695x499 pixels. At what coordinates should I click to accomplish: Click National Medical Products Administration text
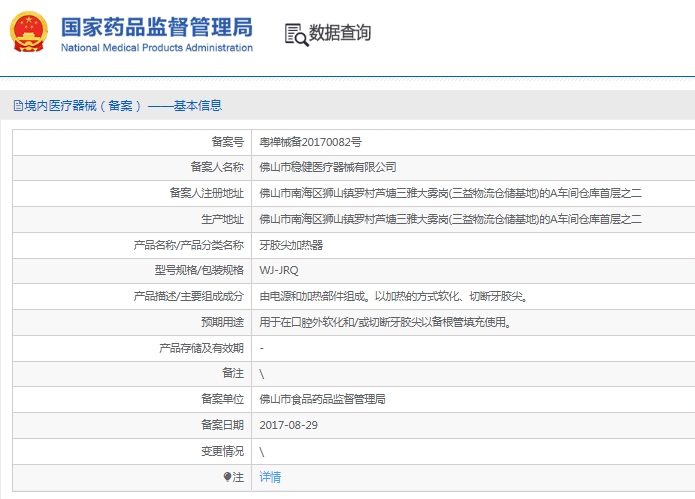(x=156, y=47)
